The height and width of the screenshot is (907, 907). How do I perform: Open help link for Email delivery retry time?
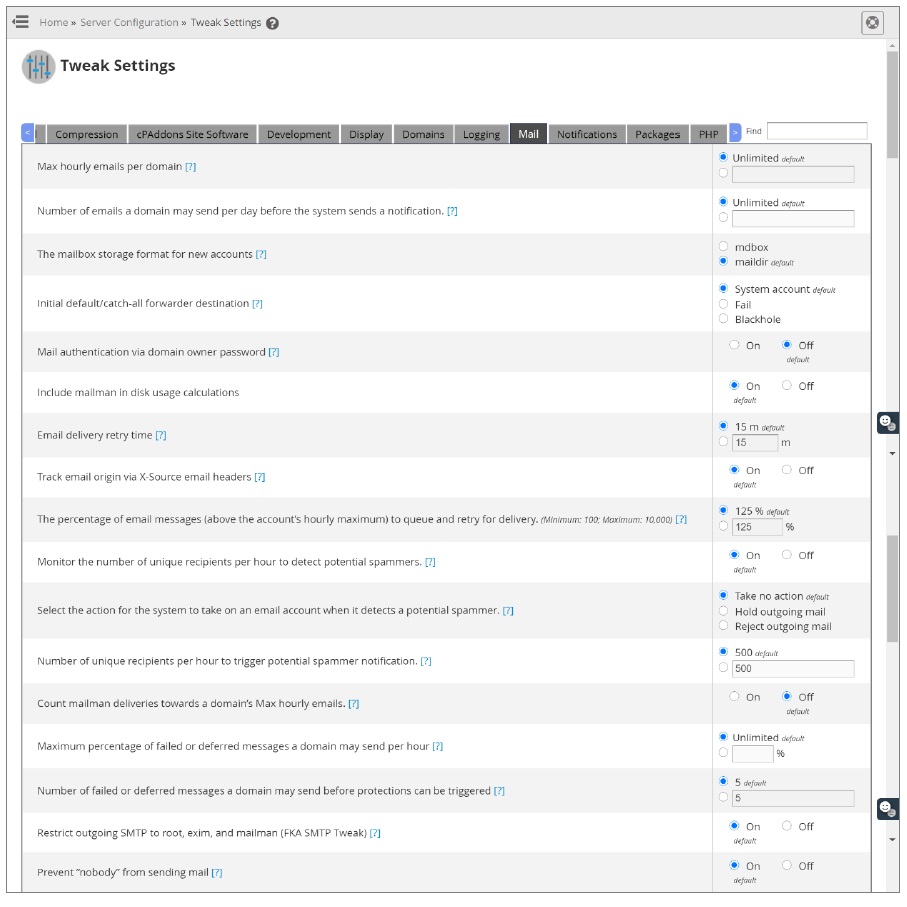pos(161,435)
